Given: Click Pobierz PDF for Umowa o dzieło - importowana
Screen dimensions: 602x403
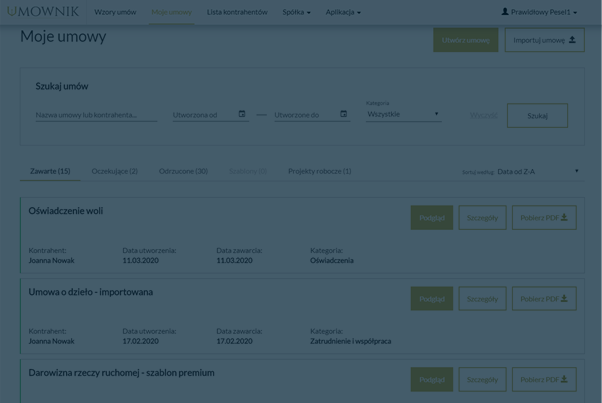Looking at the screenshot, I should point(544,299).
